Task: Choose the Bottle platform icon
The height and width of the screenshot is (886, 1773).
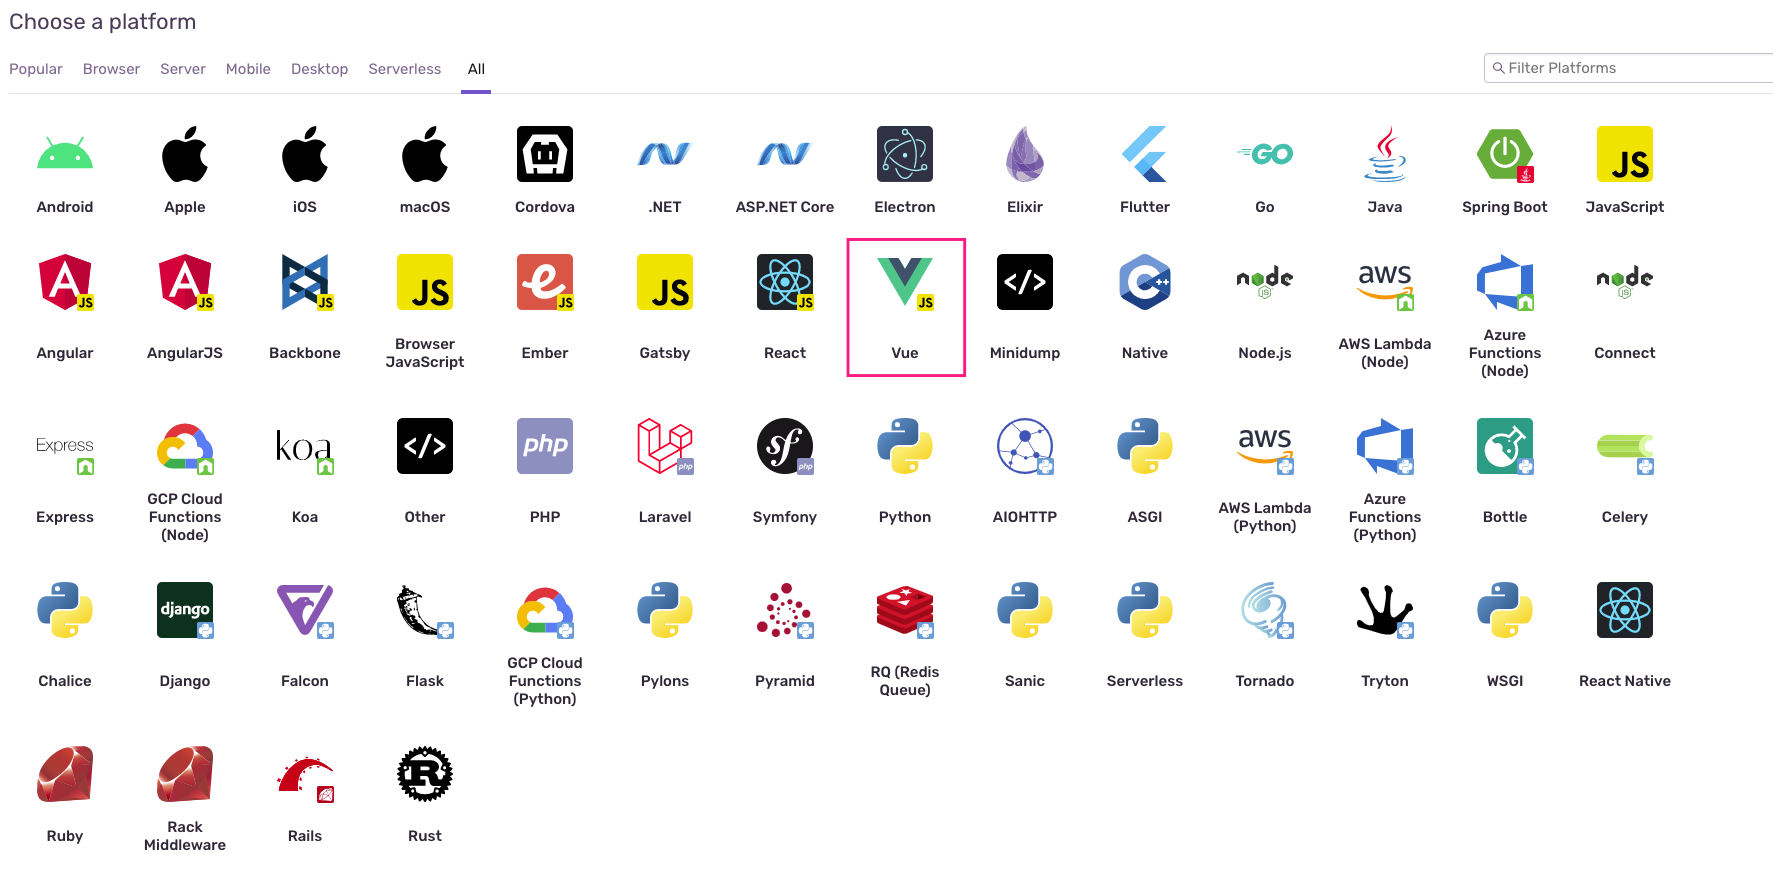Action: (x=1505, y=446)
